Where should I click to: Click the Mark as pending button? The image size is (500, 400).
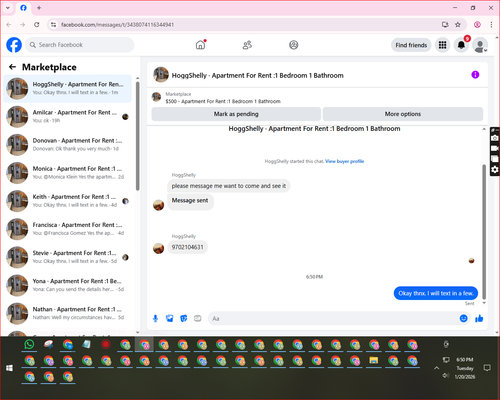pos(236,114)
